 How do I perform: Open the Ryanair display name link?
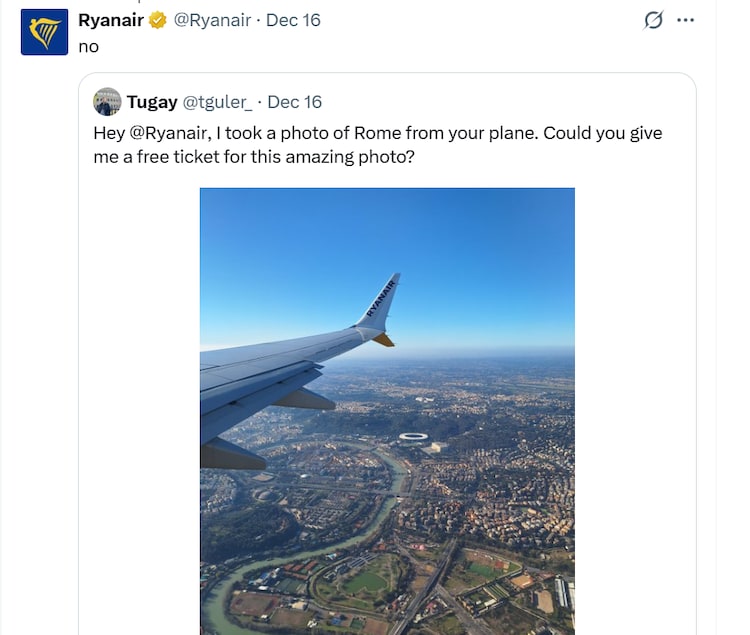point(110,20)
